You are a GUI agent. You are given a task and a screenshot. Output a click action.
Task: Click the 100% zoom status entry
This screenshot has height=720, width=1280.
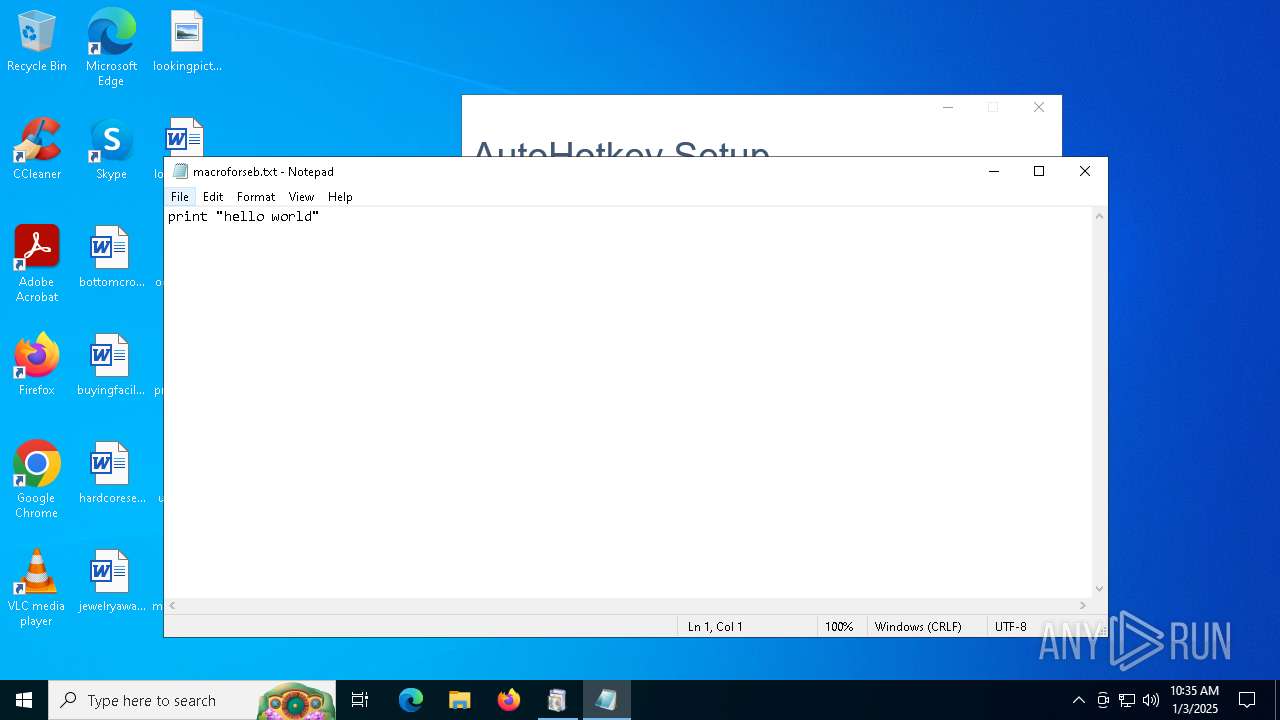[x=839, y=627]
